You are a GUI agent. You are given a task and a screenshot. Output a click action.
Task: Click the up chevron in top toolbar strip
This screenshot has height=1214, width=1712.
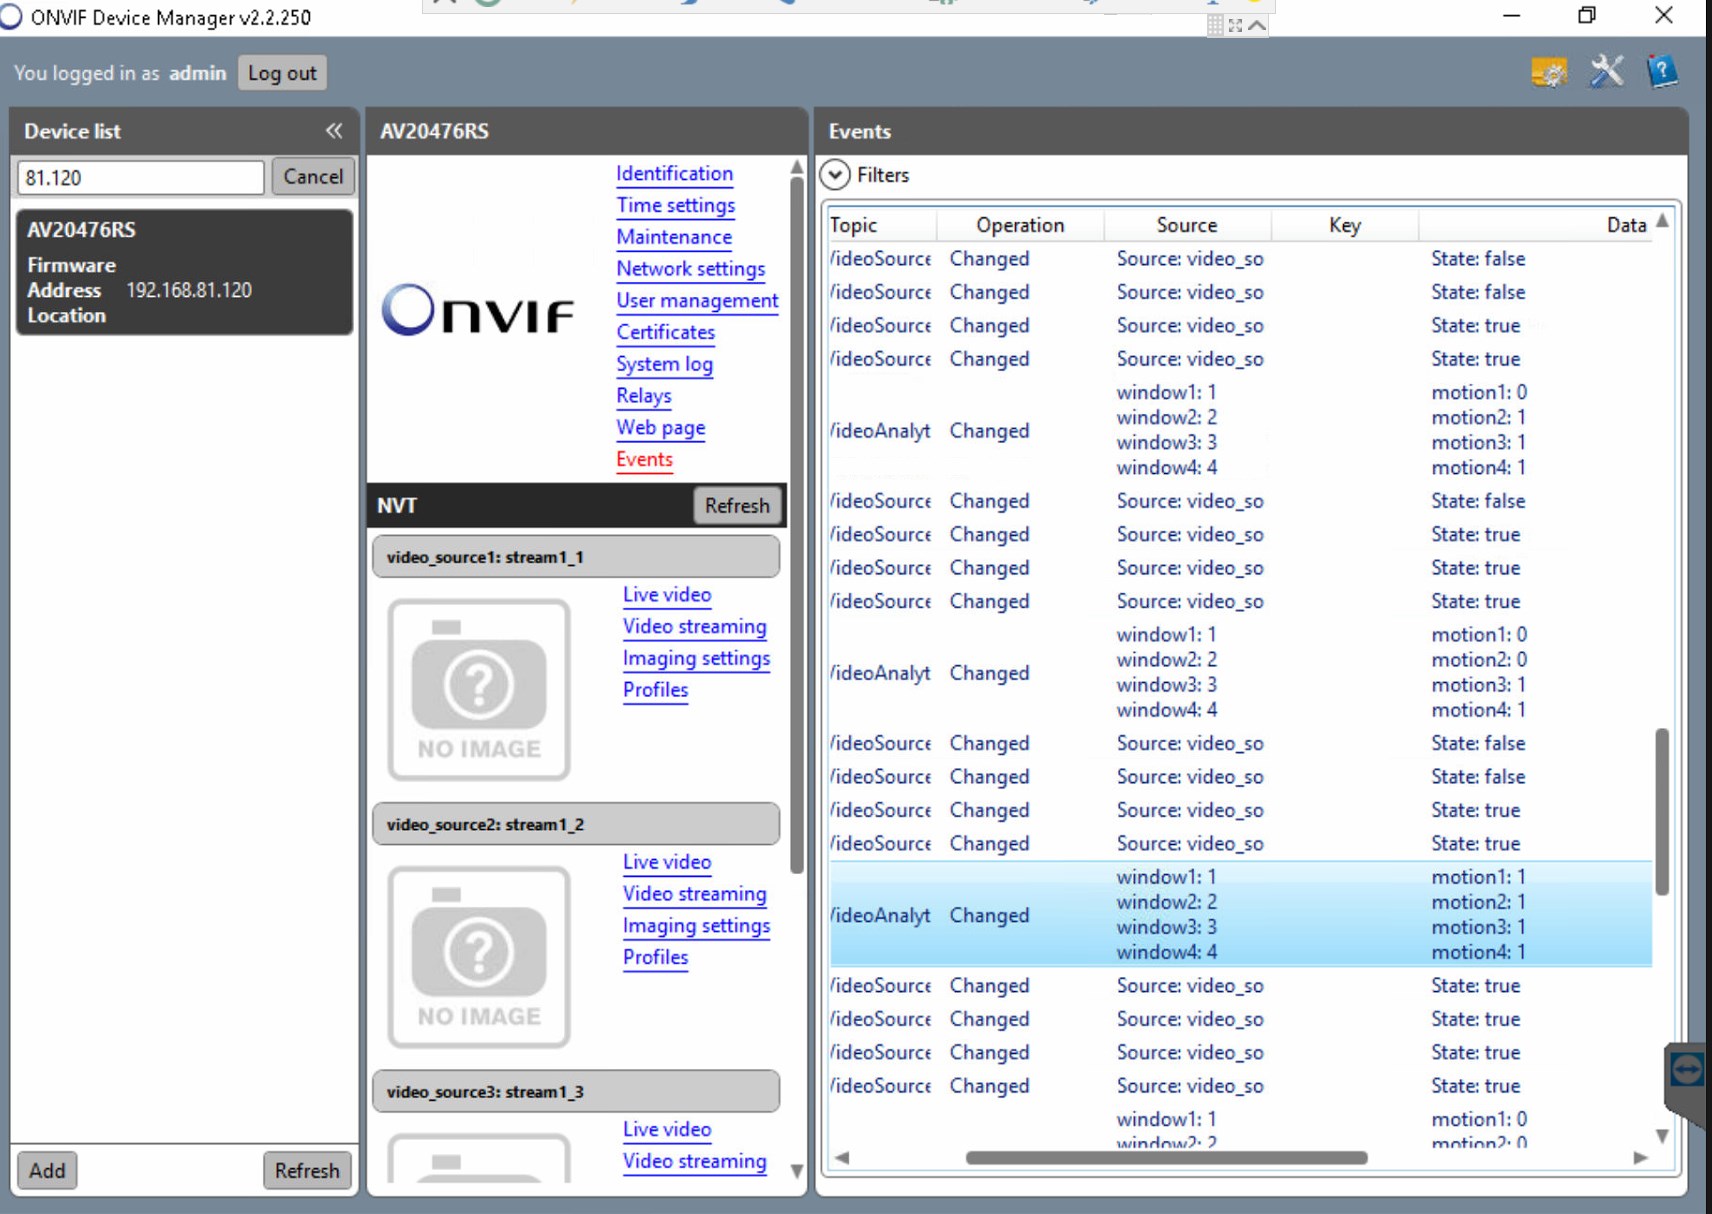click(x=1257, y=25)
